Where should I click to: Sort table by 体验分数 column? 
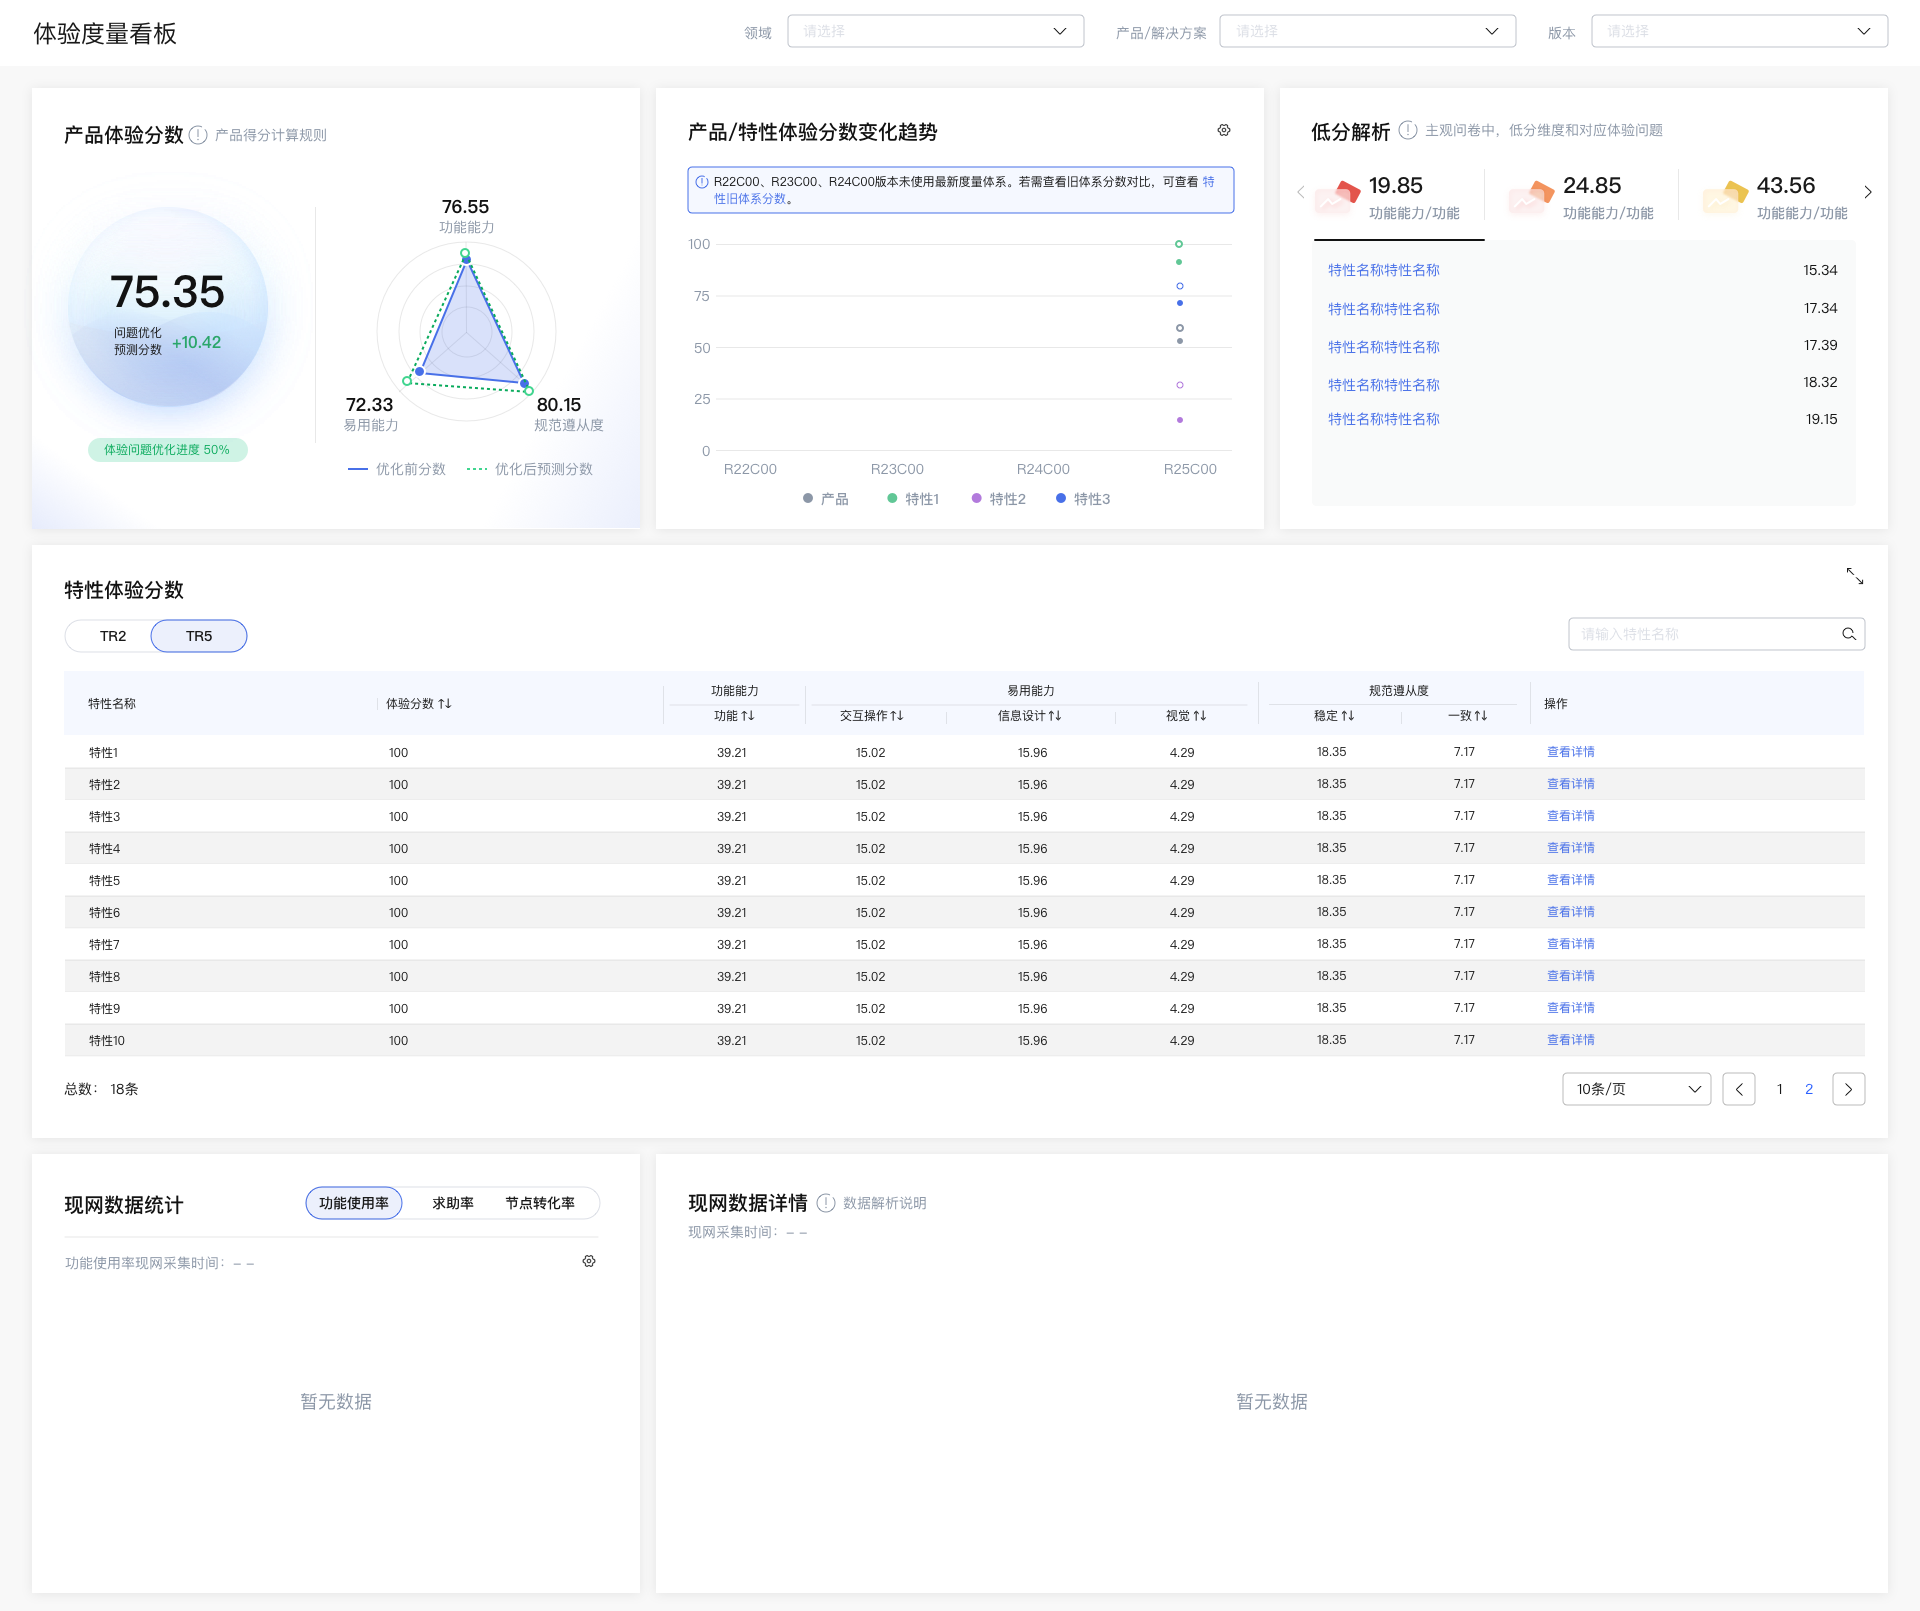coord(445,704)
